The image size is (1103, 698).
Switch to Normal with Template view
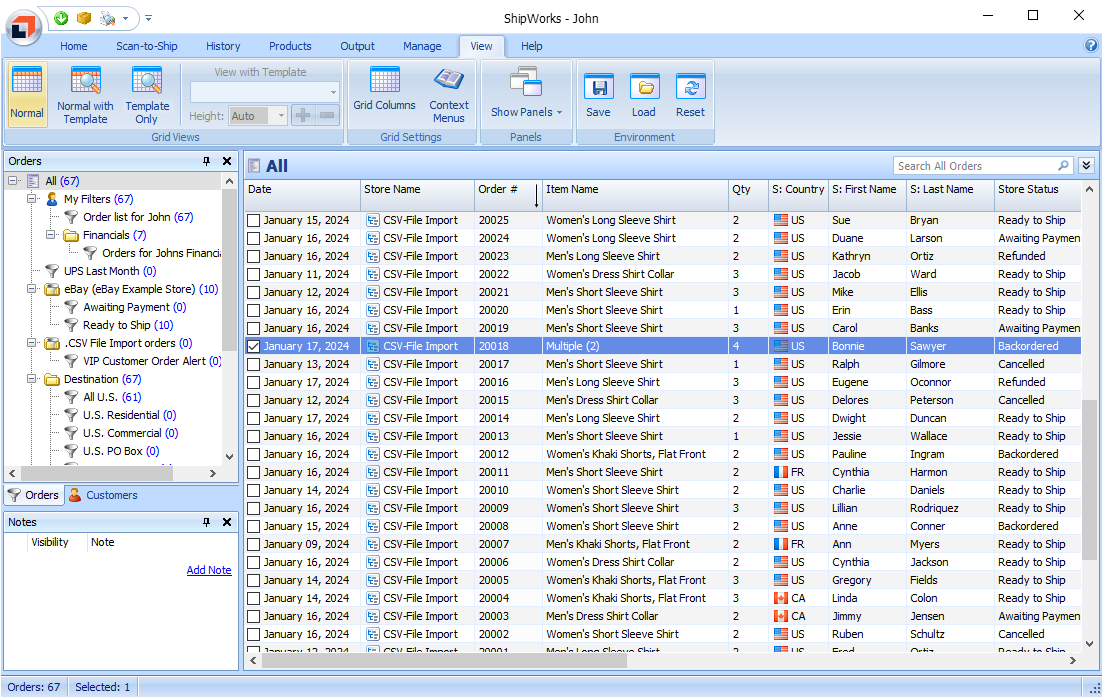[85, 94]
